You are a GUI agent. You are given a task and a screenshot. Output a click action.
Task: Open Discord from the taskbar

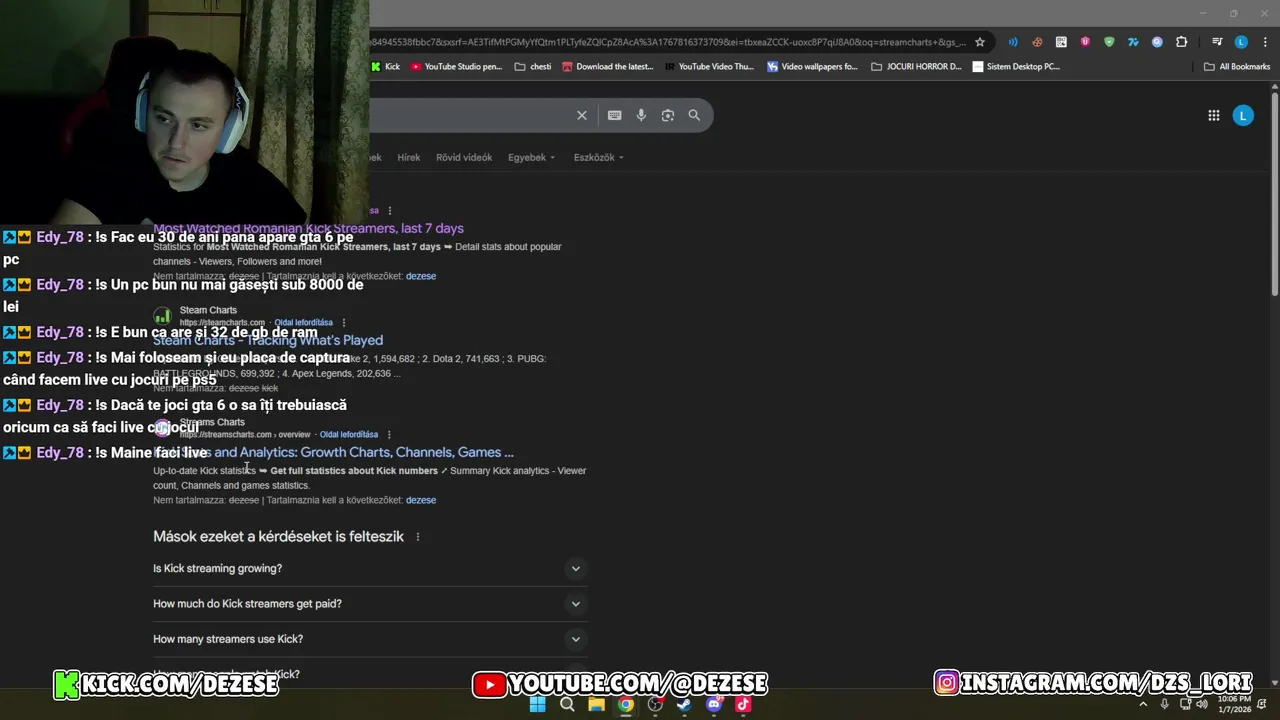coord(713,704)
